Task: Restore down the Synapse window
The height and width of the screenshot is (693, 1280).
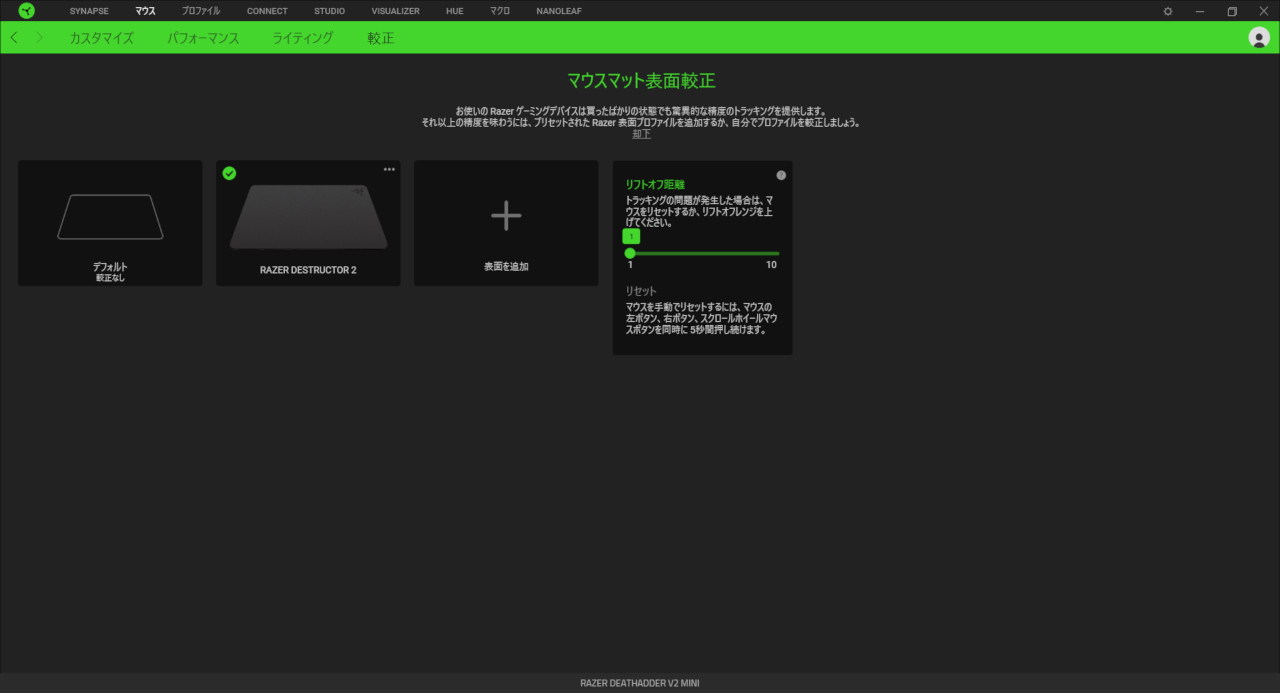Action: [1232, 11]
